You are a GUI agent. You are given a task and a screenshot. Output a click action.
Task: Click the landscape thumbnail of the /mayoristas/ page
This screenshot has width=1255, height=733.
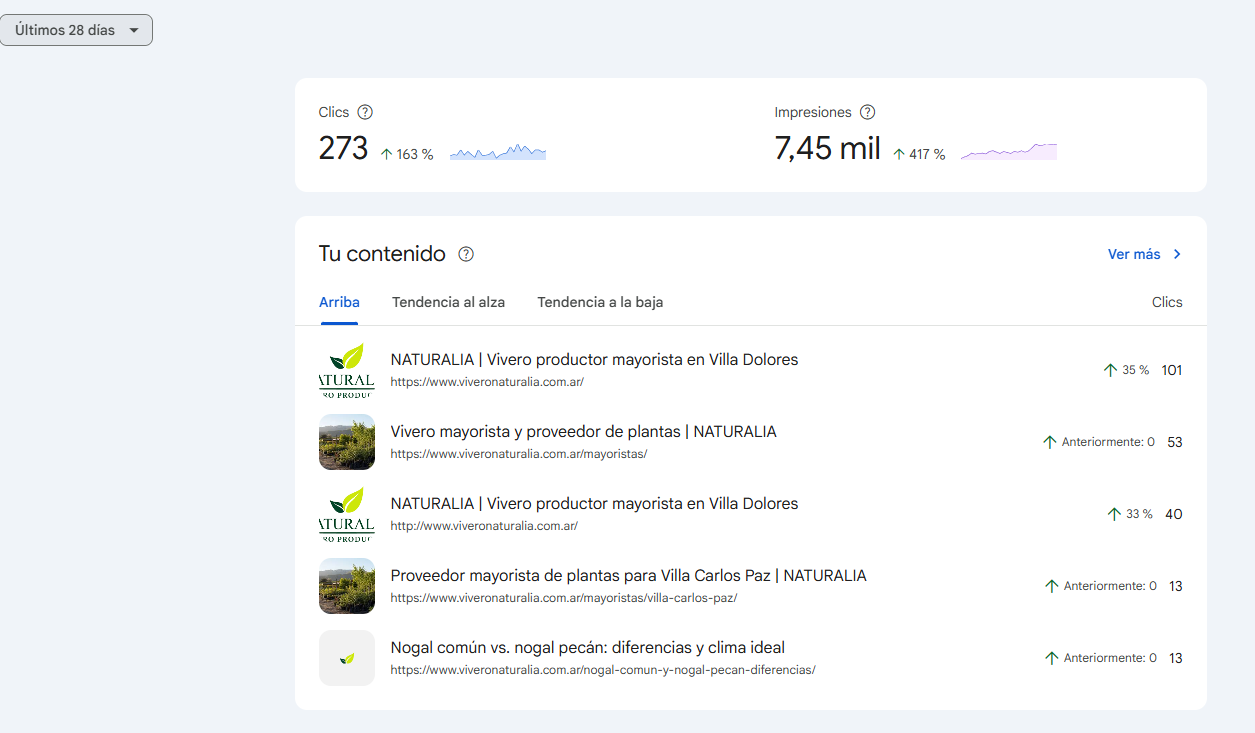[347, 442]
